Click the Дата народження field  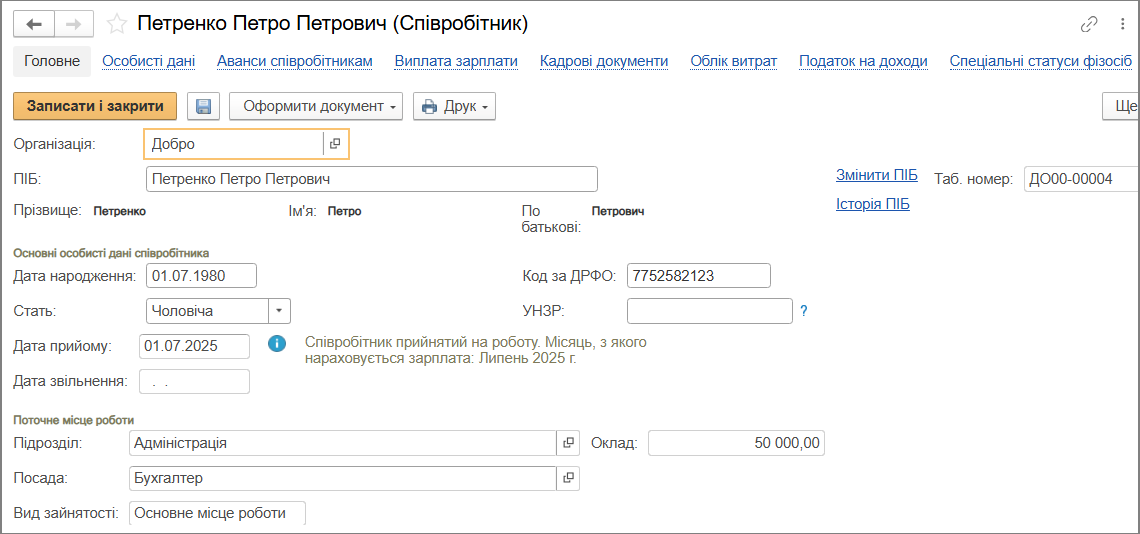click(201, 276)
